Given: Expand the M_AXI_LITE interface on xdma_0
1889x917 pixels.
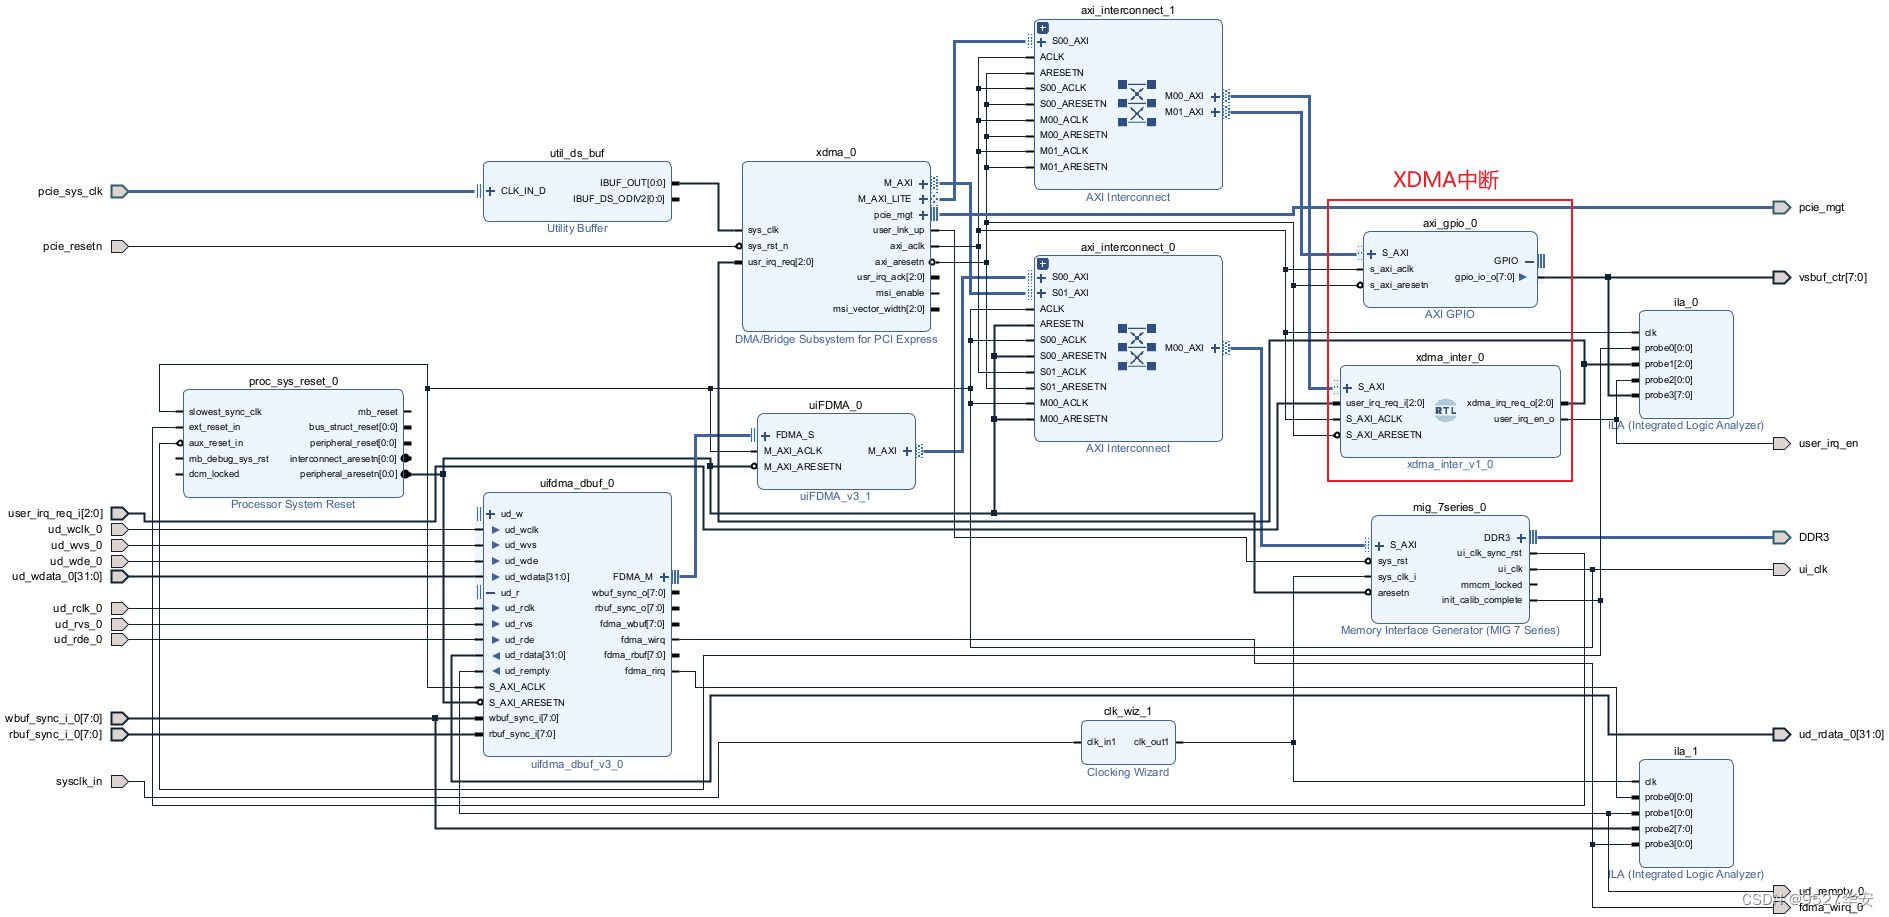Looking at the screenshot, I should point(922,199).
